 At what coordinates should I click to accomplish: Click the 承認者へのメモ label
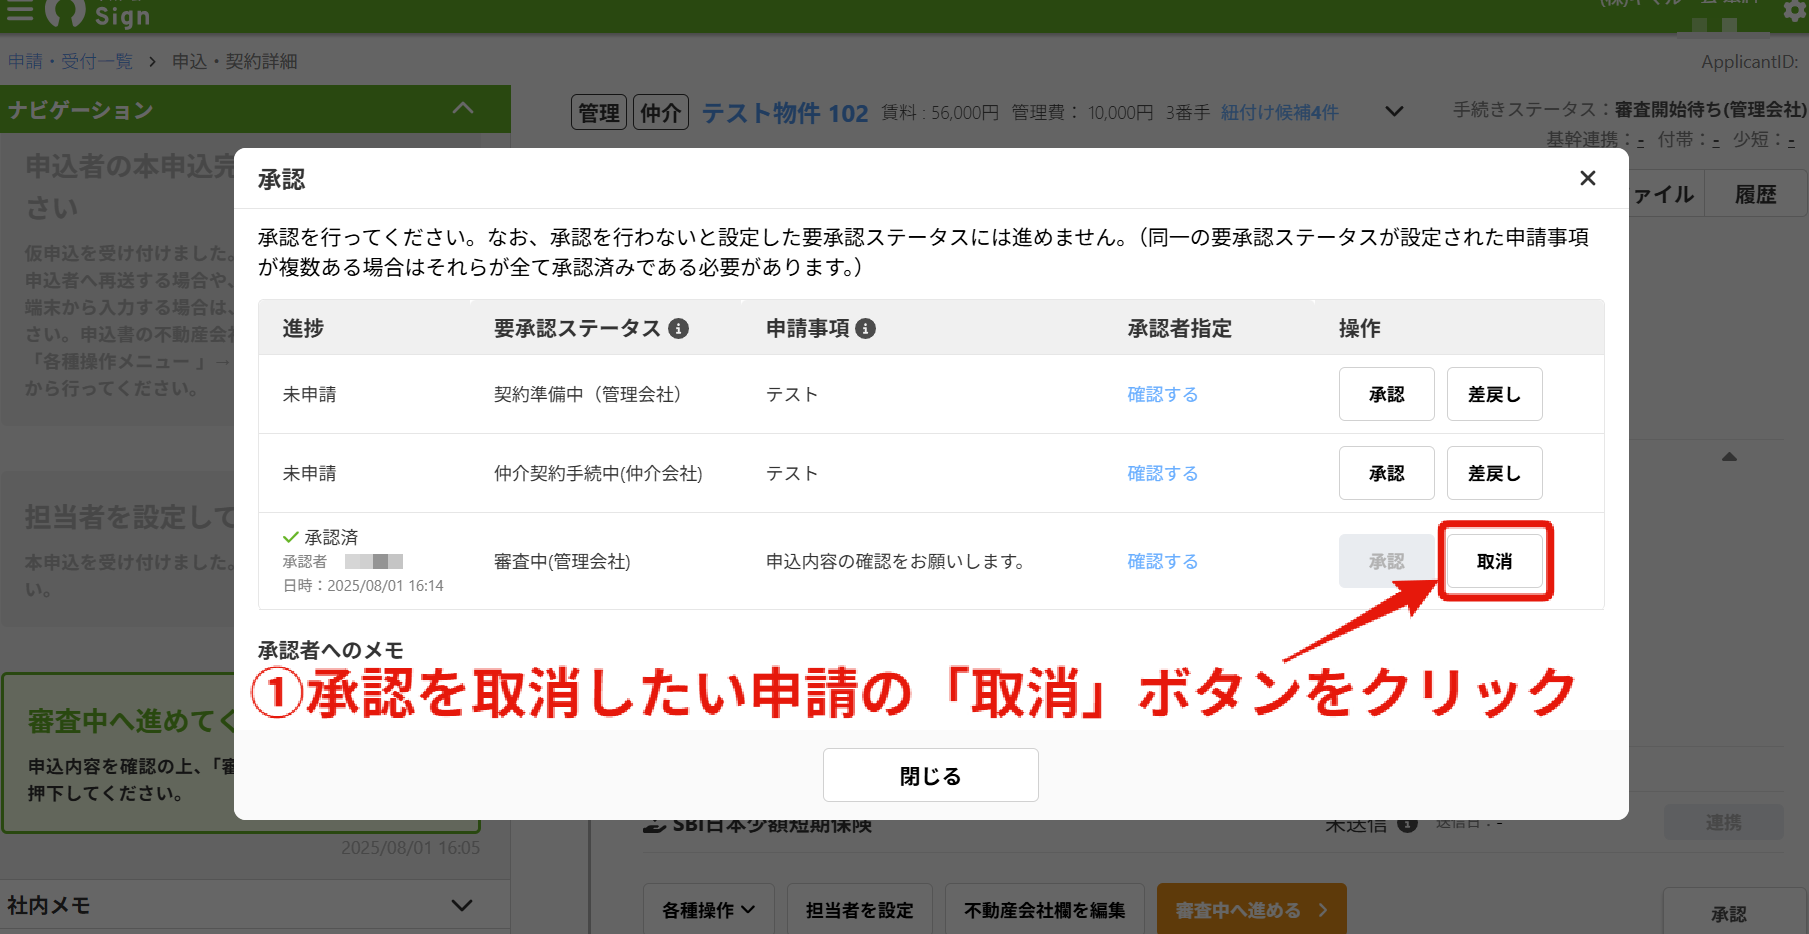pos(331,650)
